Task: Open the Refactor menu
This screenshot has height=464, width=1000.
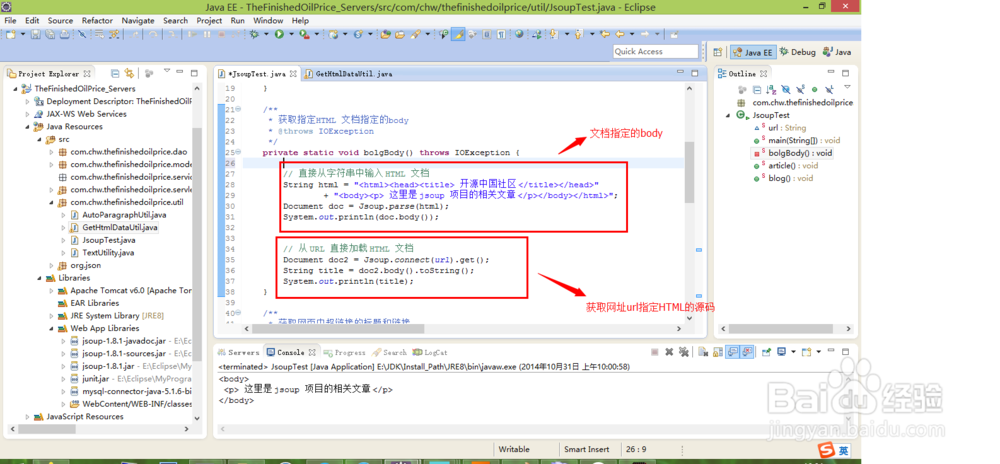Action: click(97, 20)
